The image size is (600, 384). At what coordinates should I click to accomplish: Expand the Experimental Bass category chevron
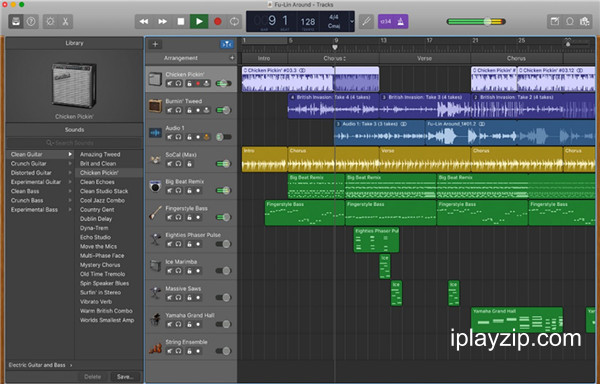pos(70,210)
